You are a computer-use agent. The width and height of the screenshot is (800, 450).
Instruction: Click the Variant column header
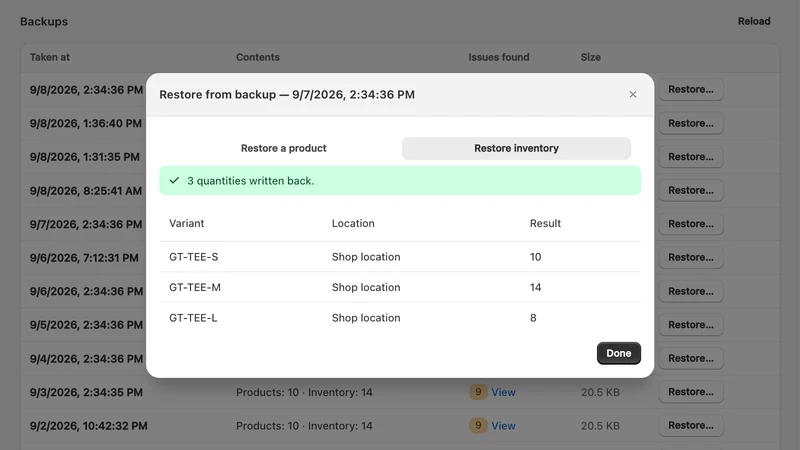(x=187, y=223)
